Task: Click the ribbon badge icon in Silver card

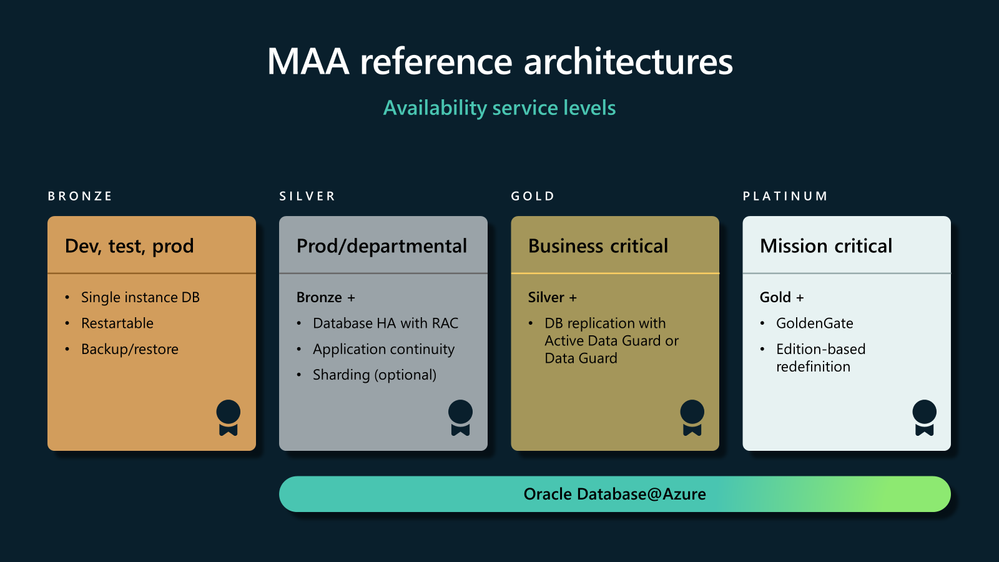Action: (x=460, y=418)
